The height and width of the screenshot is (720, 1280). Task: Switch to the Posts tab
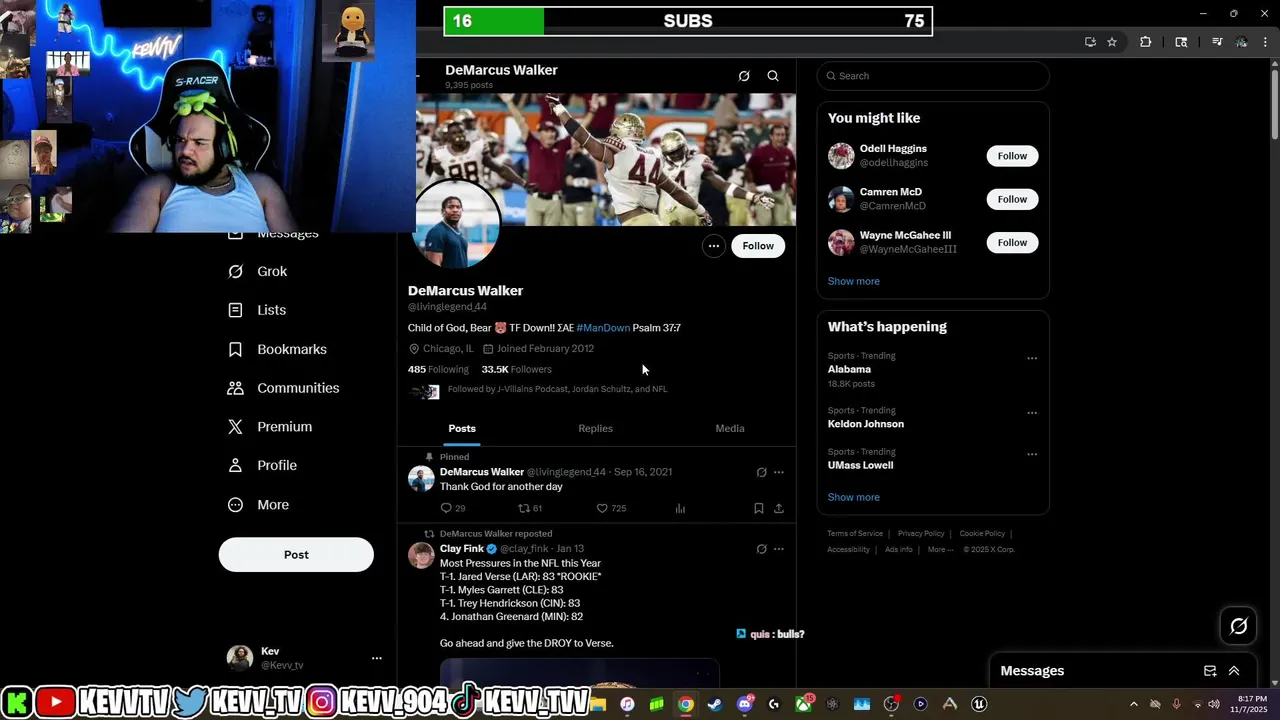462,428
